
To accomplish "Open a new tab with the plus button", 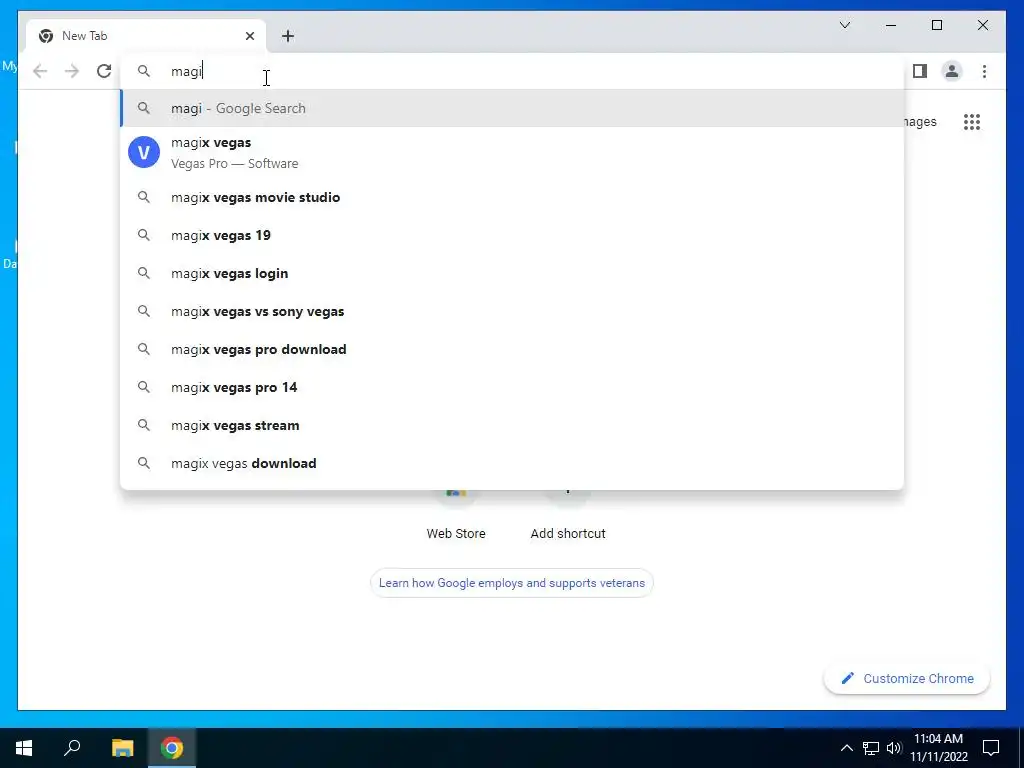I will click(x=288, y=36).
